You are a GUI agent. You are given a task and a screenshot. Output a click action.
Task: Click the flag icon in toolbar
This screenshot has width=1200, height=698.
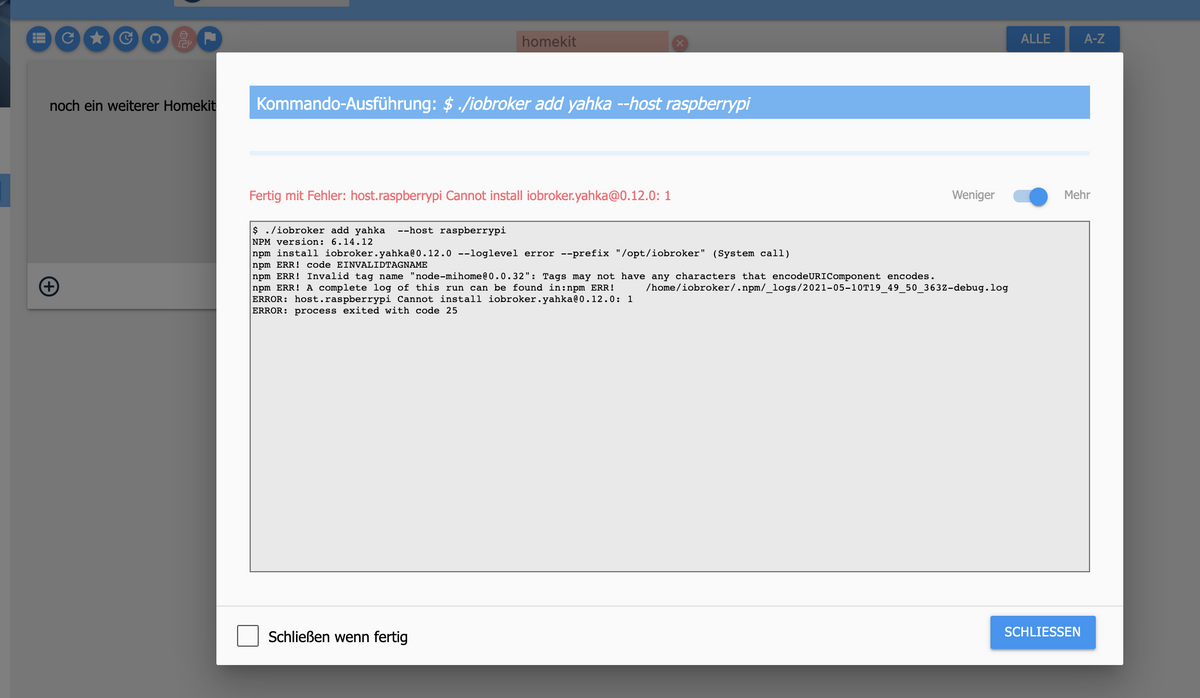[x=210, y=39]
